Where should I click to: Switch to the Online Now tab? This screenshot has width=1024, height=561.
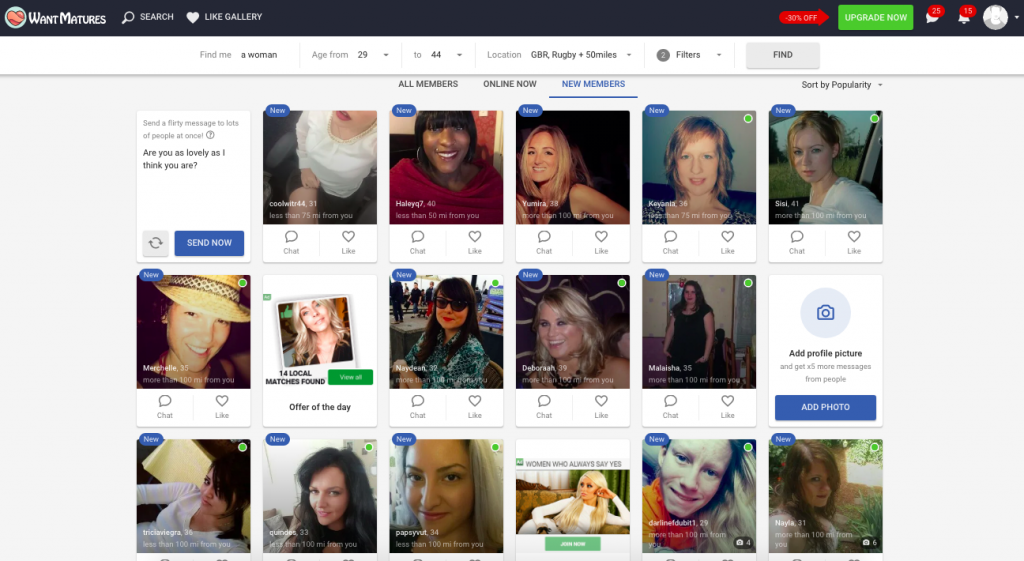(x=509, y=84)
